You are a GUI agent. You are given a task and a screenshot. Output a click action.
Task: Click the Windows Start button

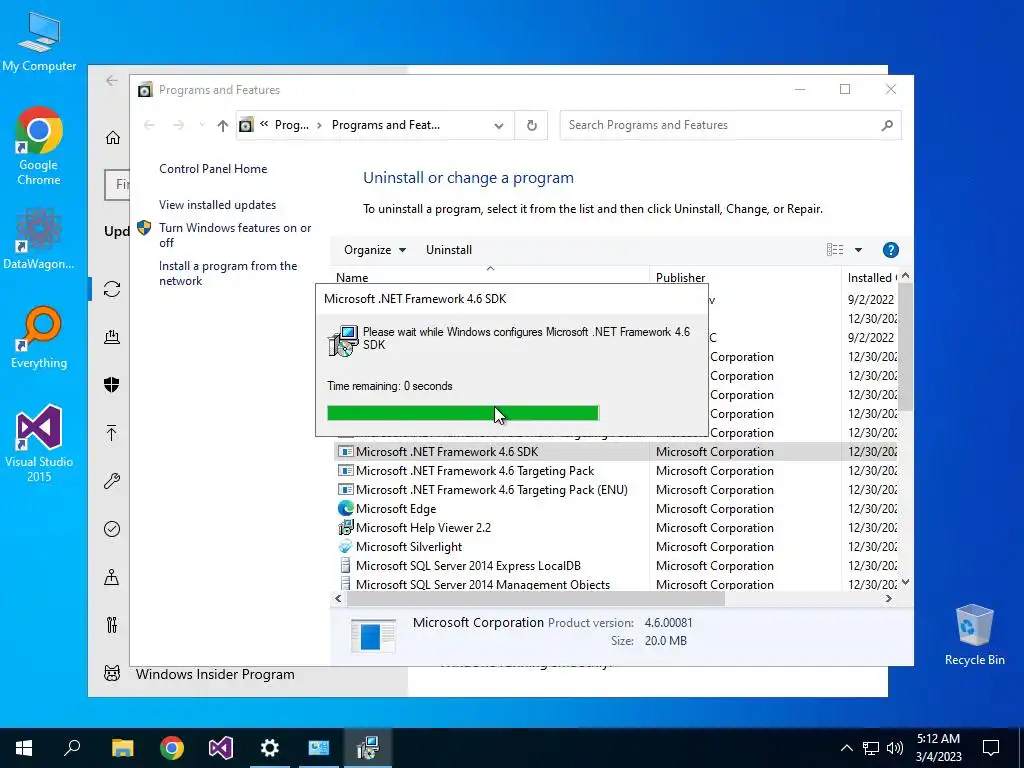24,748
